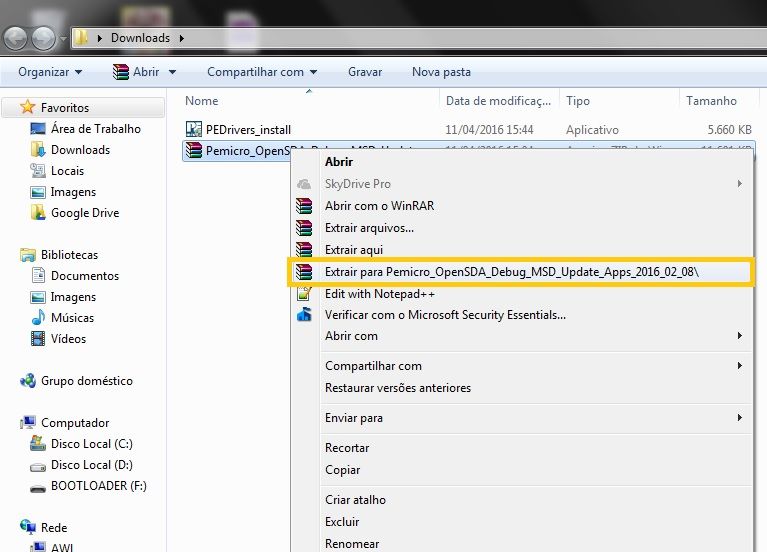The image size is (767, 552).
Task: Sort by the Data de modificaç... column header
Action: click(499, 100)
